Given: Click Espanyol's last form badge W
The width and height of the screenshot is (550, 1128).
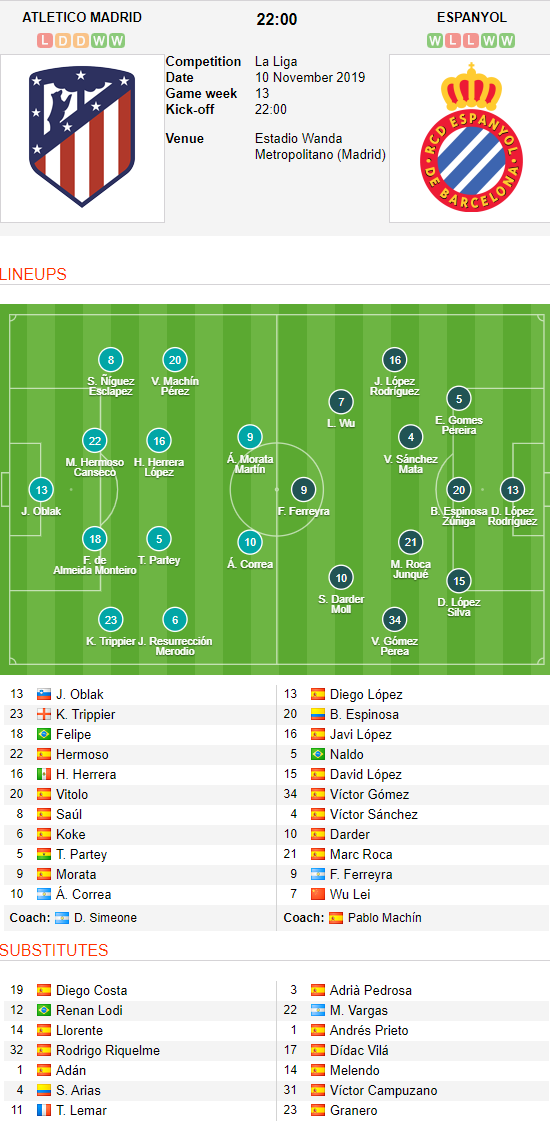Looking at the screenshot, I should pos(508,40).
